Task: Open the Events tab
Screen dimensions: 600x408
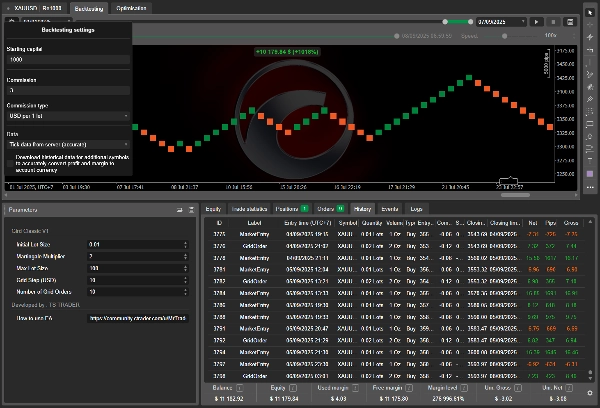Action: tap(390, 208)
